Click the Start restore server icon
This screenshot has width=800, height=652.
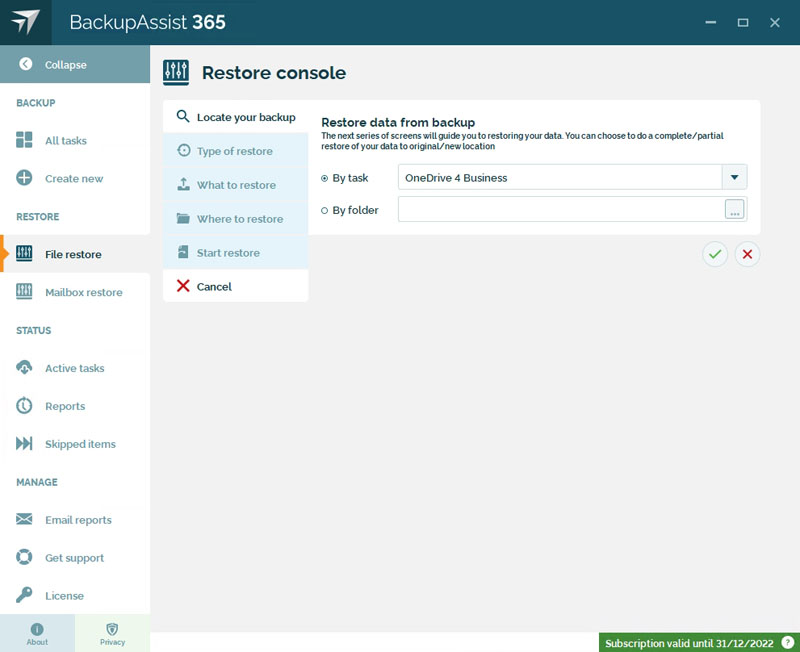(x=183, y=252)
